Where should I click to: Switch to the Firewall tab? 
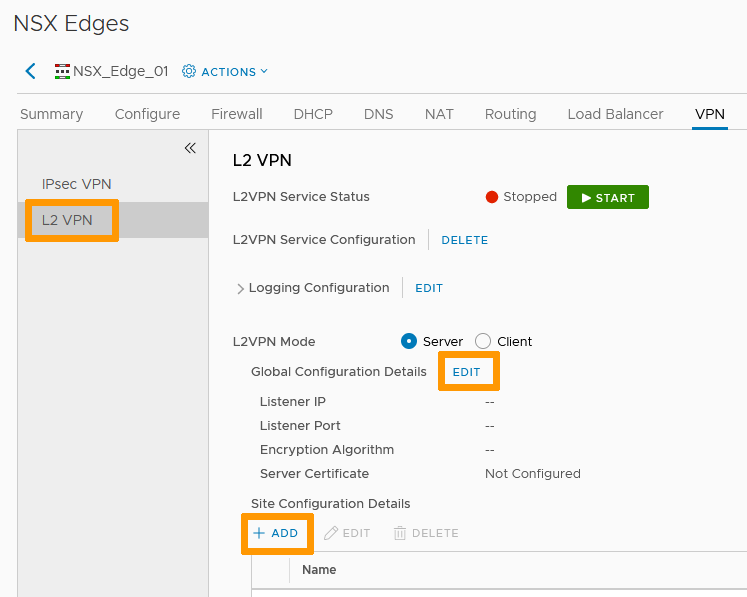(x=237, y=114)
